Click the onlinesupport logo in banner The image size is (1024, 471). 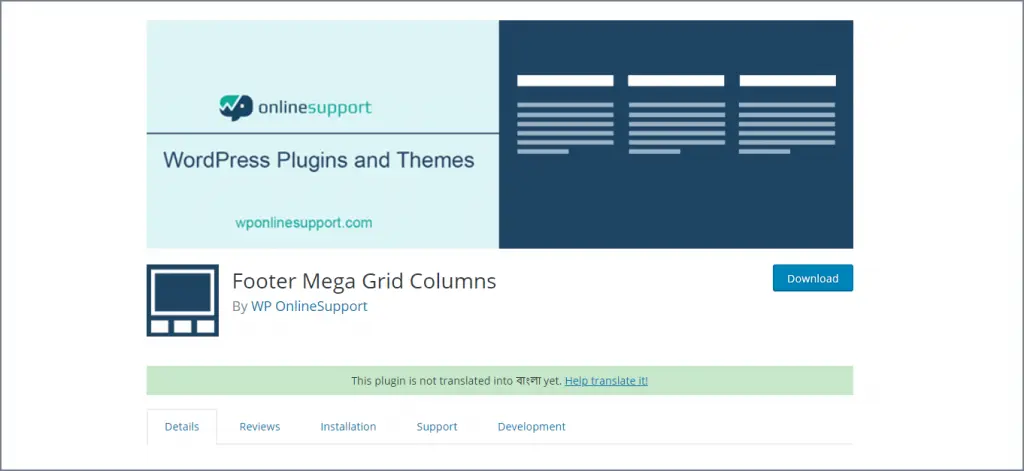pos(295,107)
